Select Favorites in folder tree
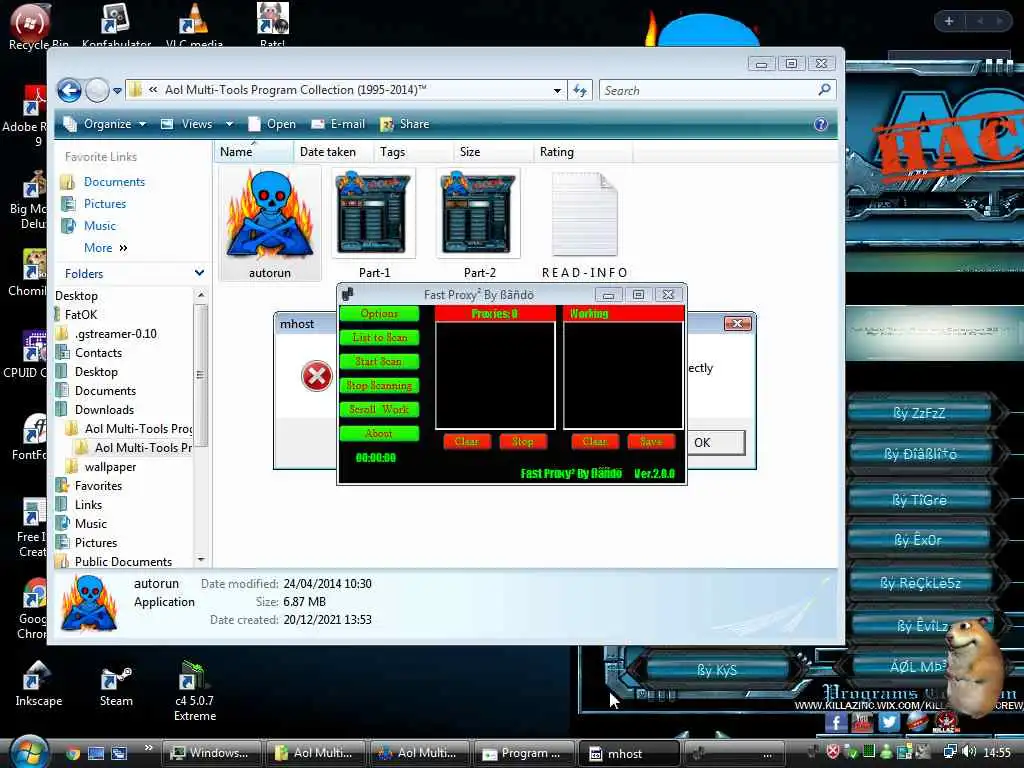 98,486
